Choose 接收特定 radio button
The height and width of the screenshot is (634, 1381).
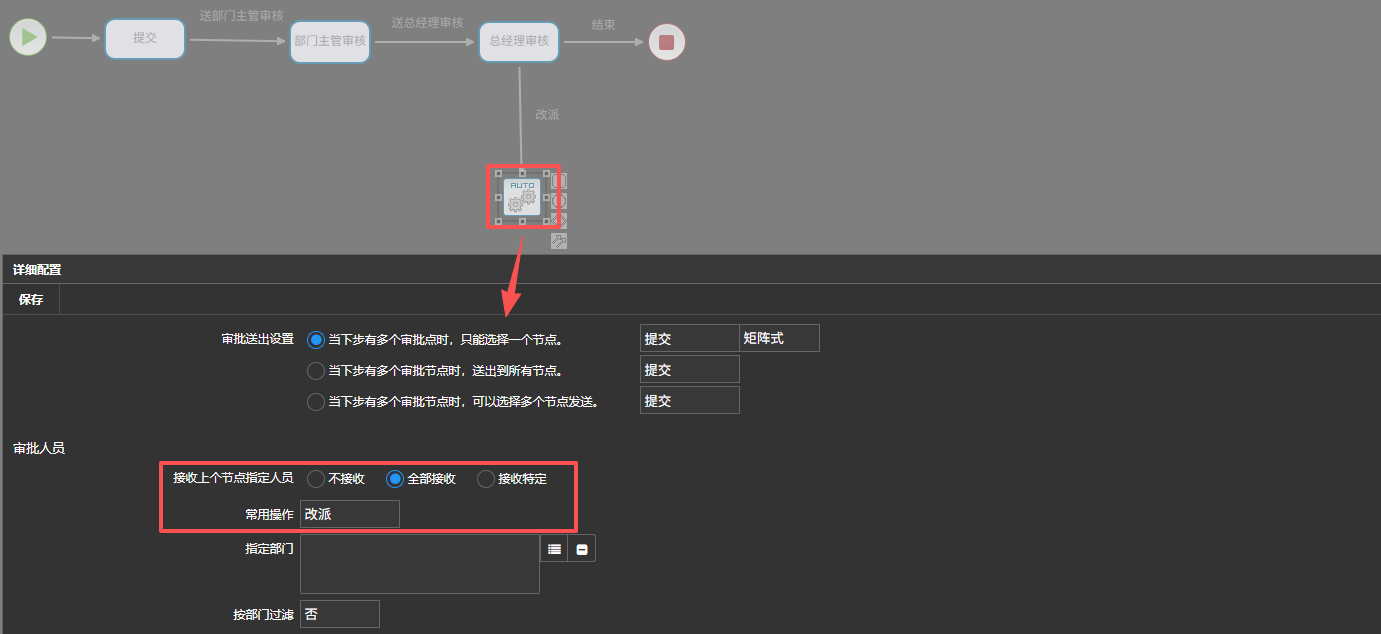click(x=486, y=479)
